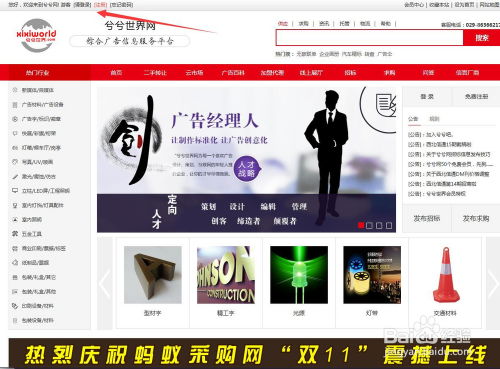Open 线上展厅 in the navigation bar
500x369 pixels.
311,73
